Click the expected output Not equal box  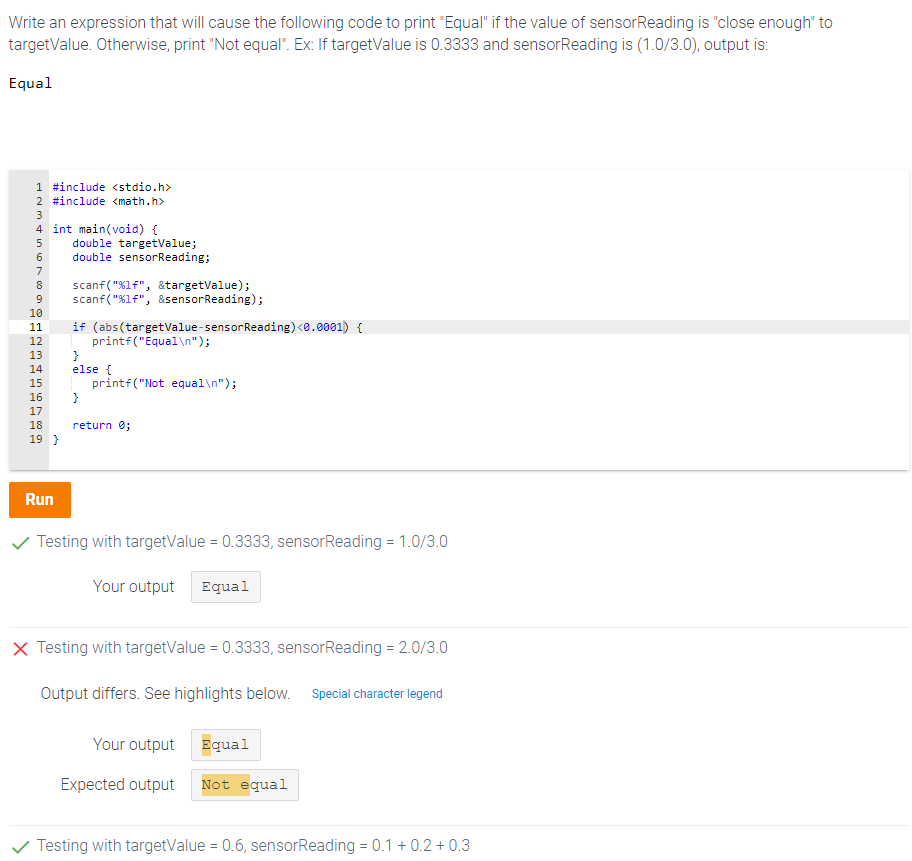click(x=244, y=784)
